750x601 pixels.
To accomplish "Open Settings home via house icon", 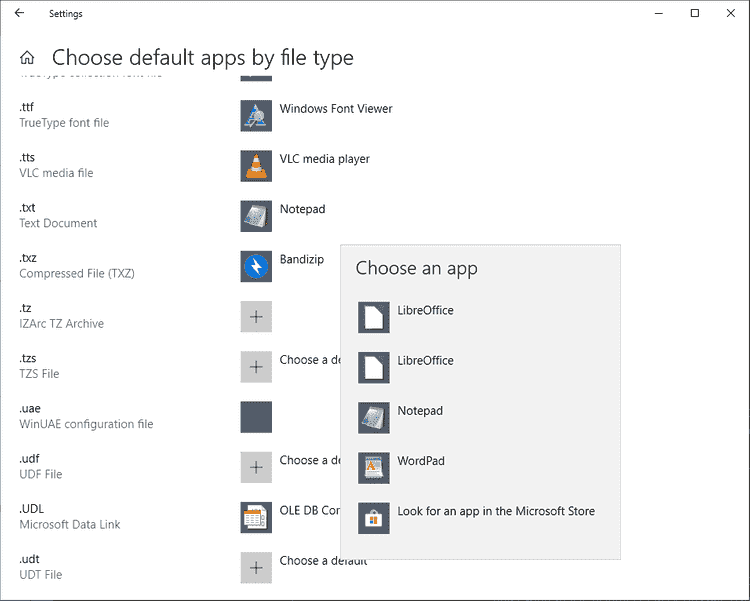I will coord(27,57).
